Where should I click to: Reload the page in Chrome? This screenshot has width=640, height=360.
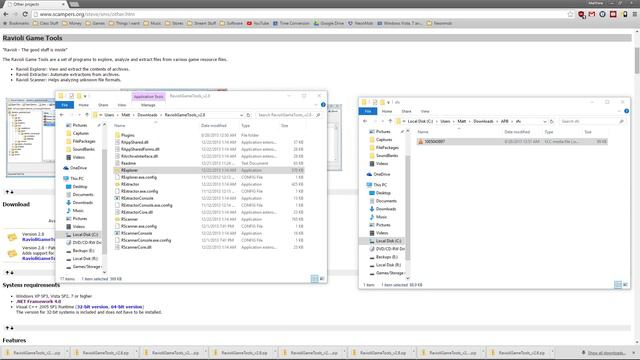pos(25,14)
